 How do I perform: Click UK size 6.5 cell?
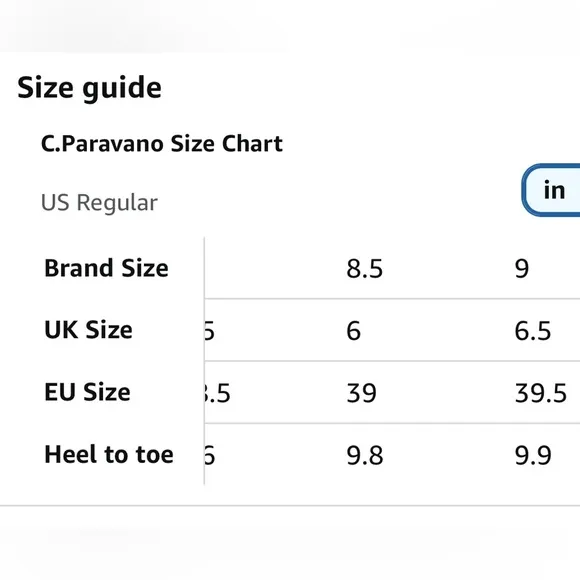pos(533,331)
